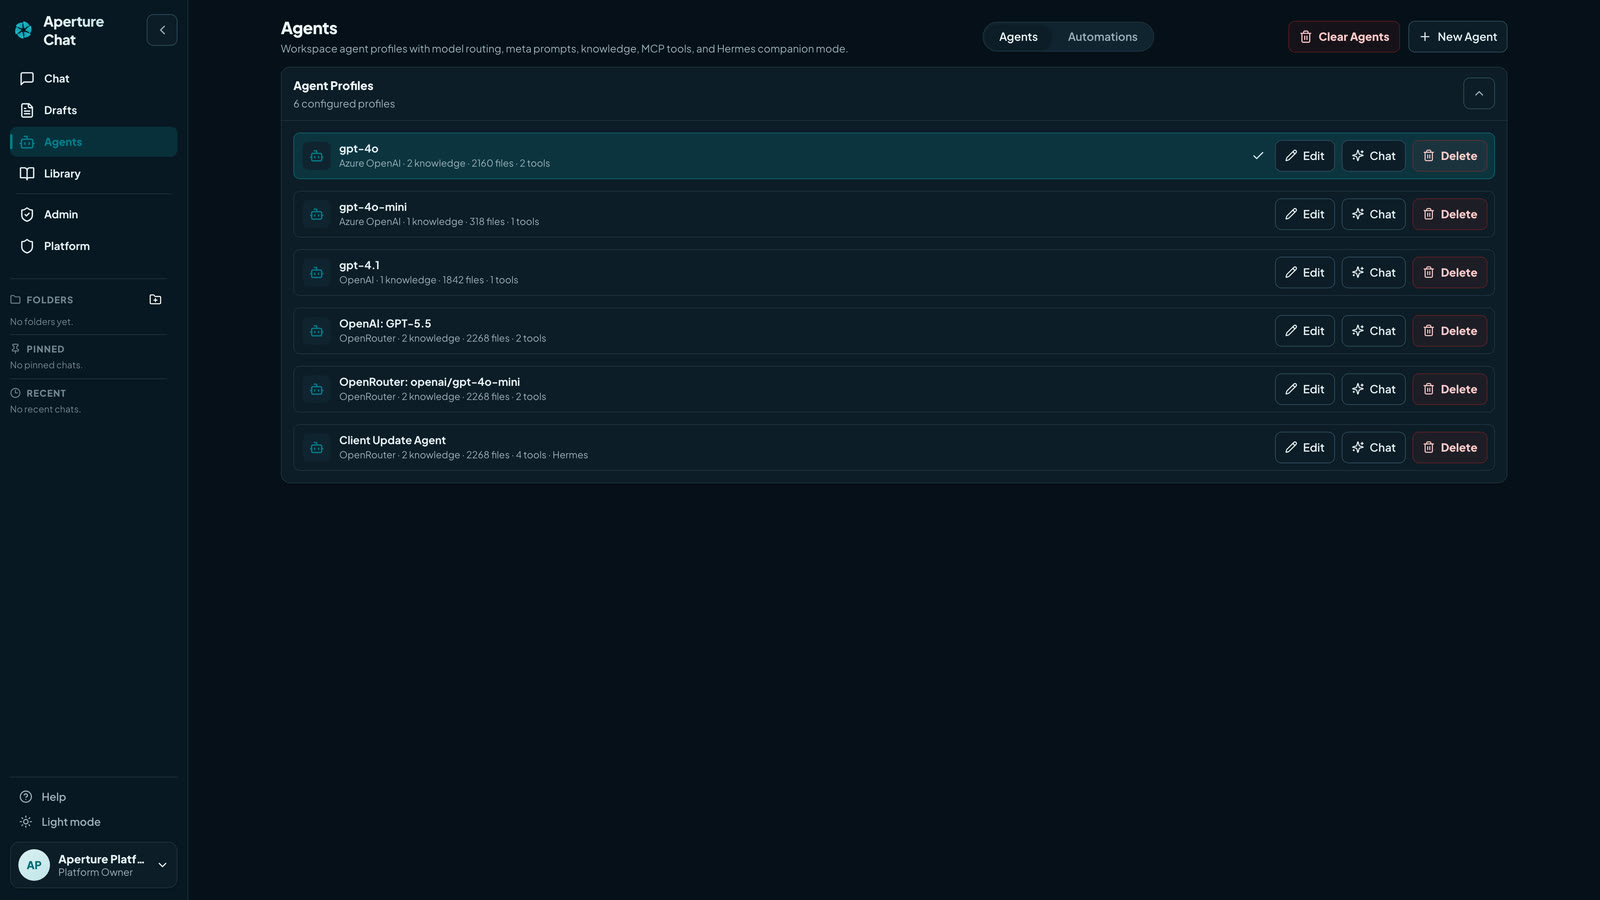
Task: Edit the gpt-4.1 agent
Action: point(1304,273)
